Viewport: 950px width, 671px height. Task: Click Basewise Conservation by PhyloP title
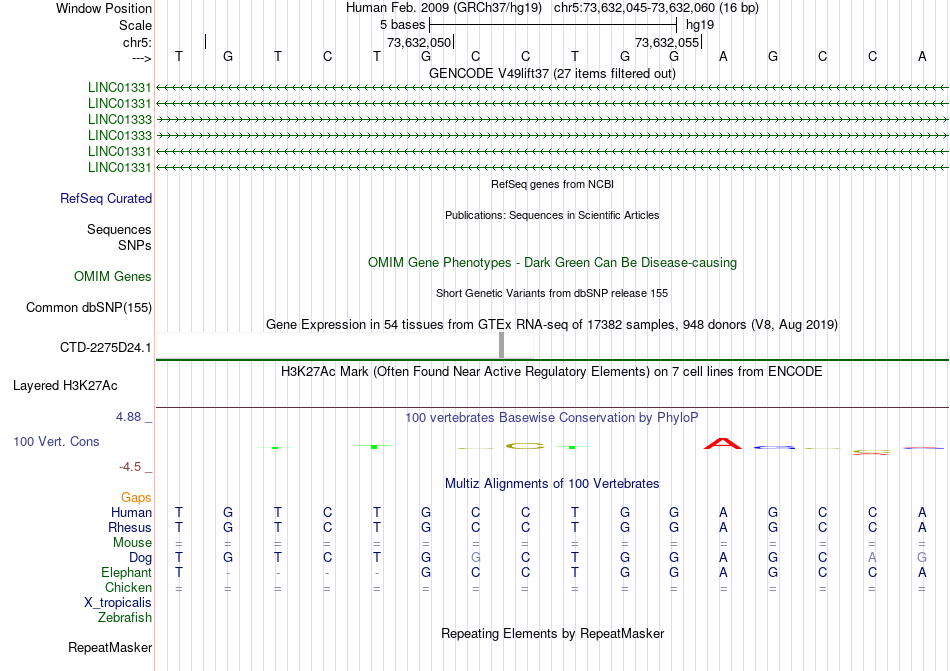(552, 417)
